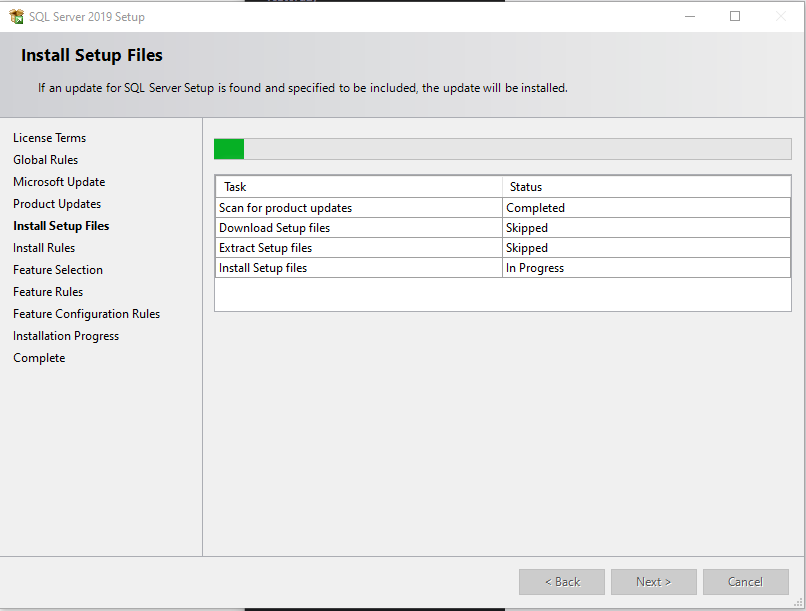Click the Task column header
The height and width of the screenshot is (611, 806).
(x=235, y=187)
